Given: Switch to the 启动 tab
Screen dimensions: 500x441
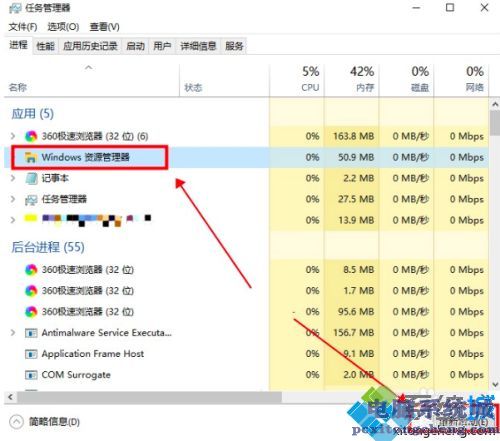Looking at the screenshot, I should pyautogui.click(x=135, y=46).
